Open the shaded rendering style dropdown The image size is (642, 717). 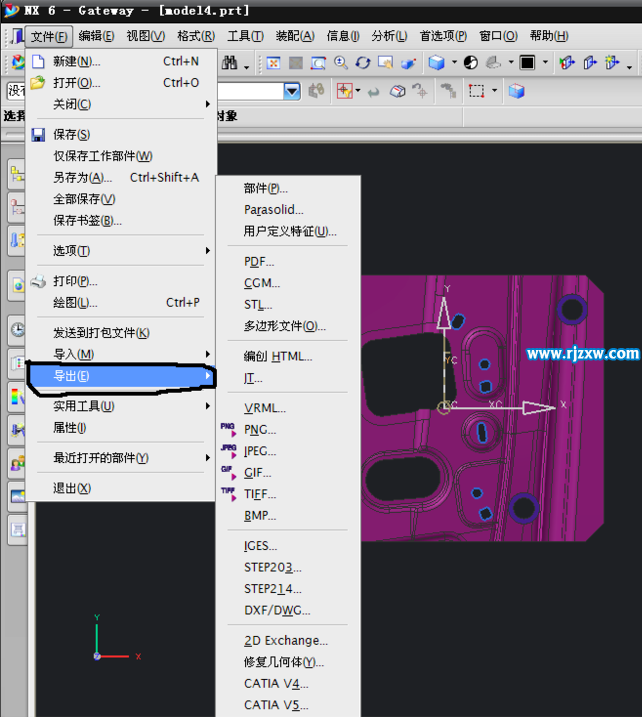pos(455,63)
